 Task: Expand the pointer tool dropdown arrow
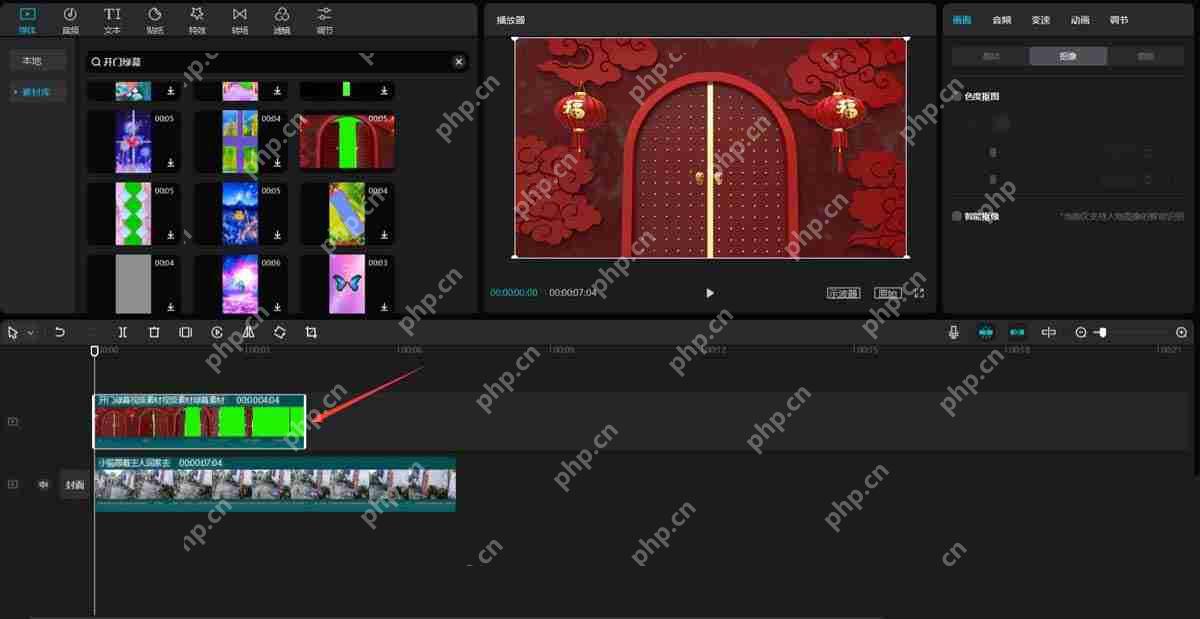coord(31,332)
